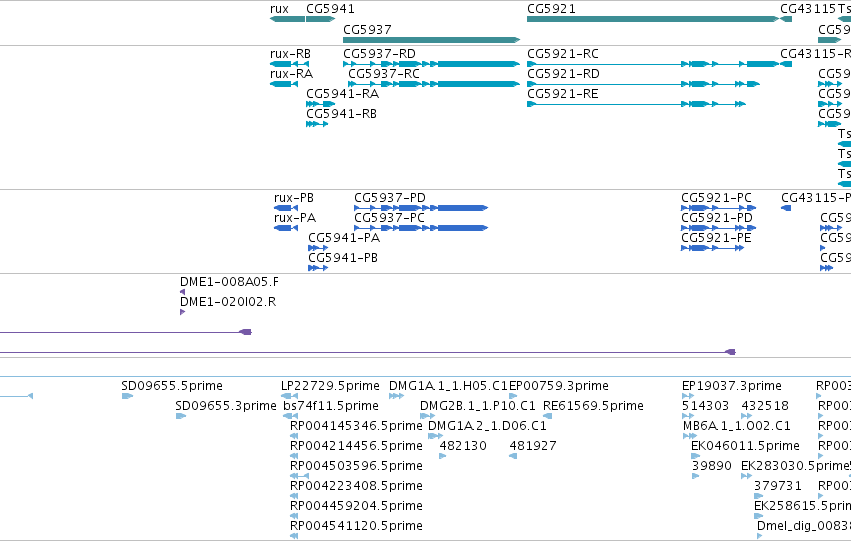Open EST EK258615.5prime

tap(759, 516)
